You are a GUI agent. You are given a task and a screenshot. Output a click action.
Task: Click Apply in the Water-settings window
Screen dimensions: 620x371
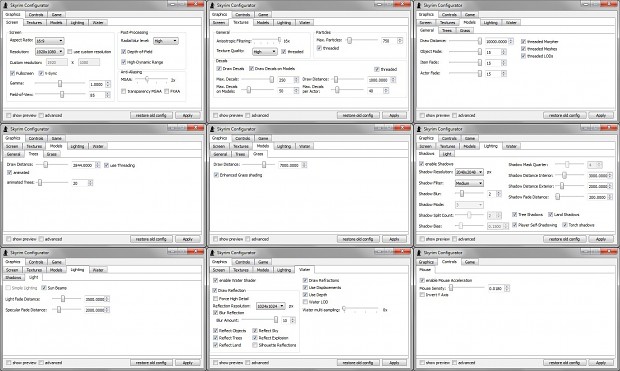394,363
